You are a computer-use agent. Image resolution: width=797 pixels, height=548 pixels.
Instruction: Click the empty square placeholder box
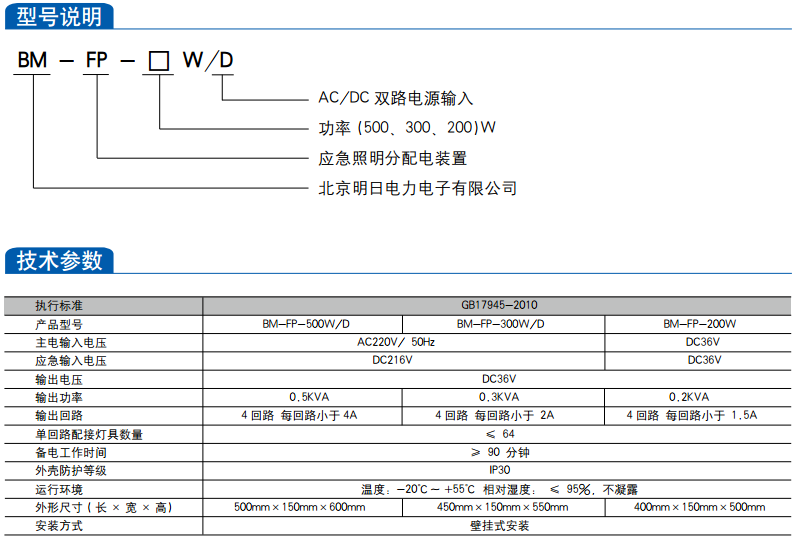click(159, 61)
